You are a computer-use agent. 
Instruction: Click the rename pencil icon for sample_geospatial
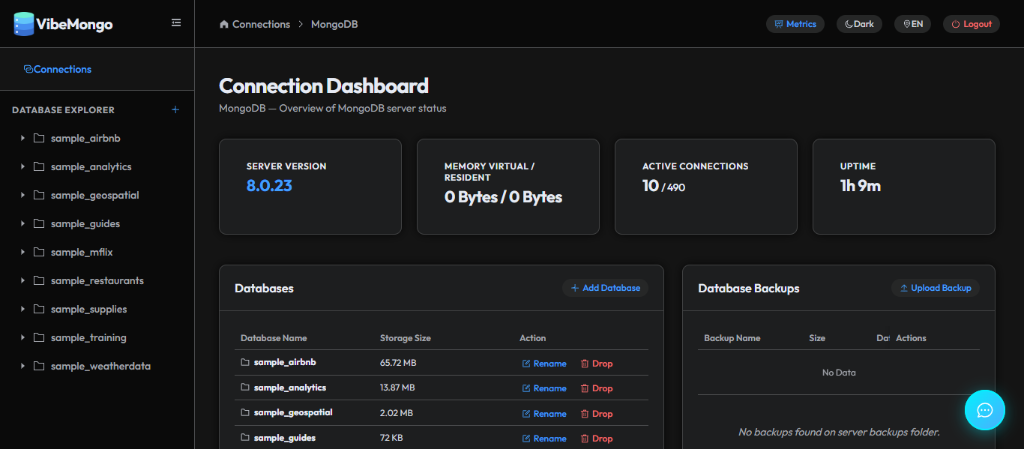point(526,414)
